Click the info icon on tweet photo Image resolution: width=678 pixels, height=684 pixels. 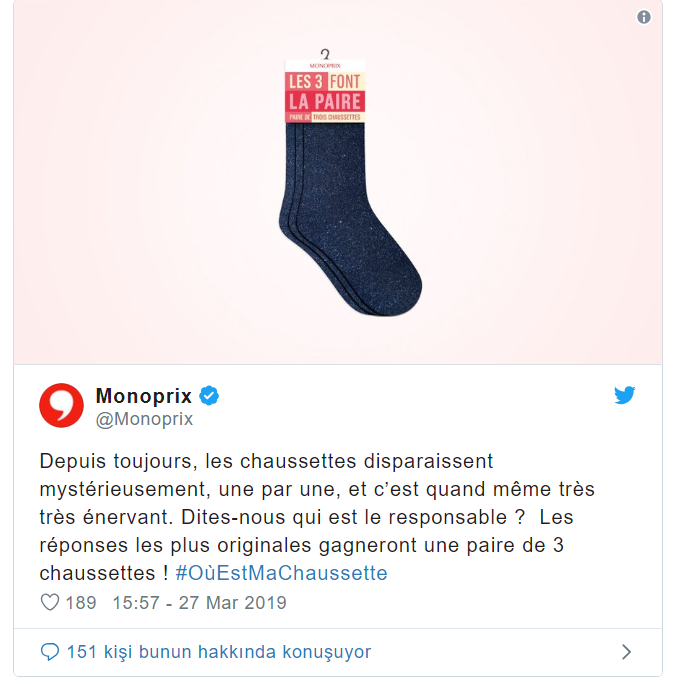[644, 17]
